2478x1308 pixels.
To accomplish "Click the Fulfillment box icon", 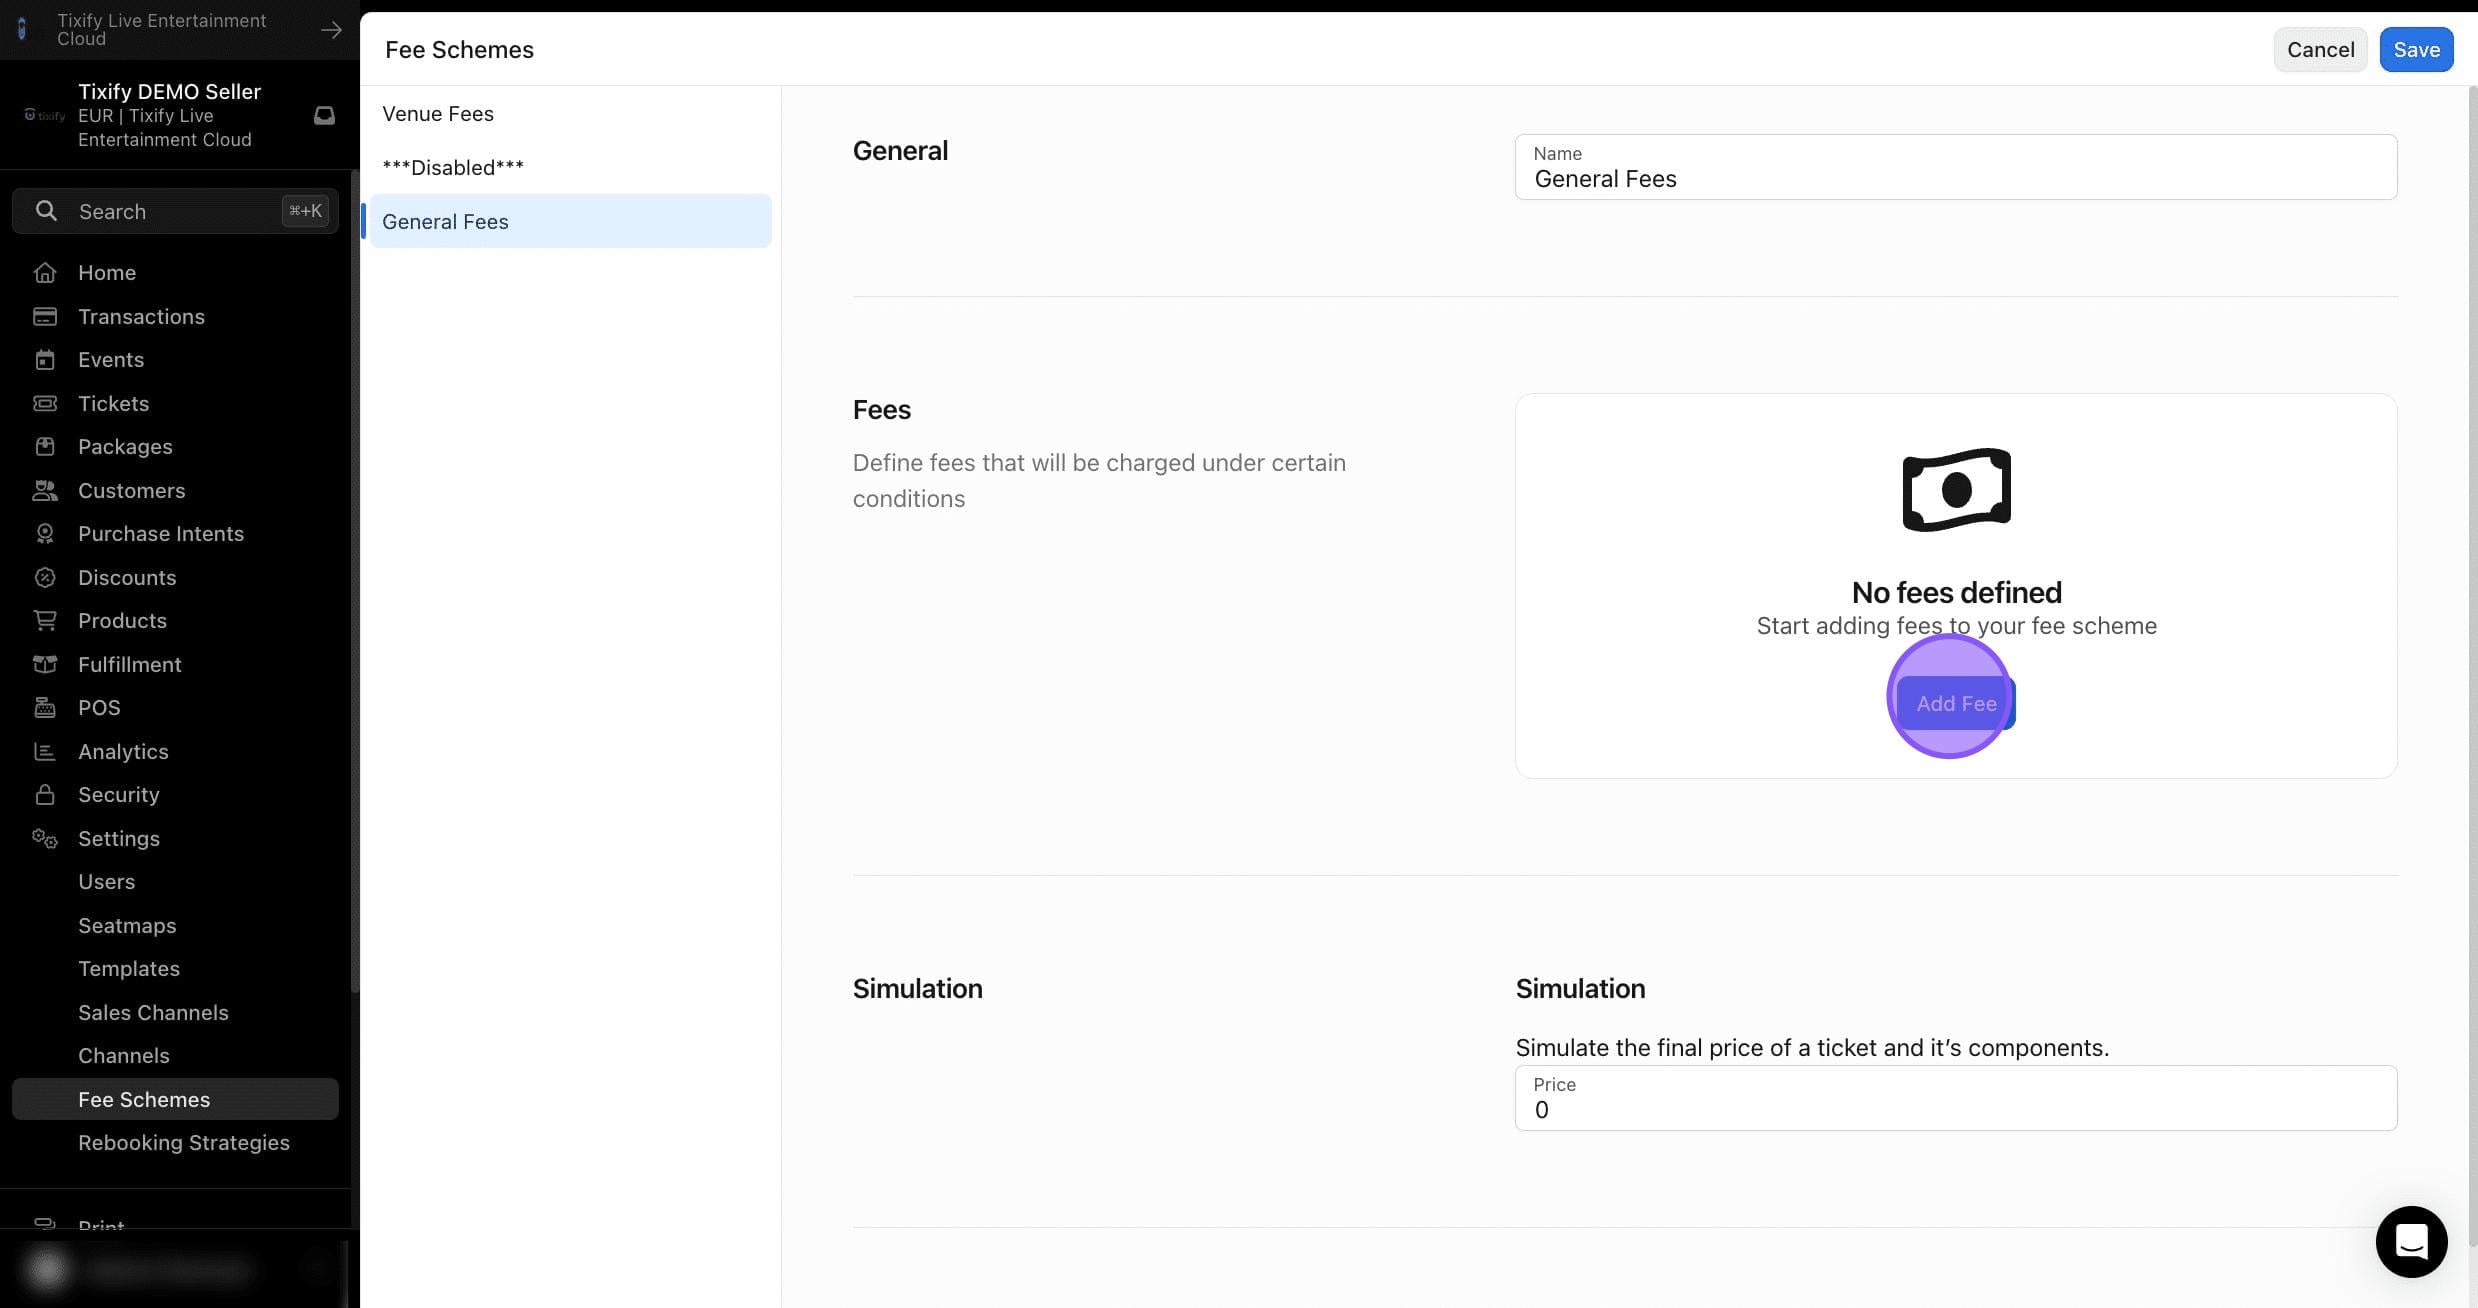I will (x=45, y=665).
